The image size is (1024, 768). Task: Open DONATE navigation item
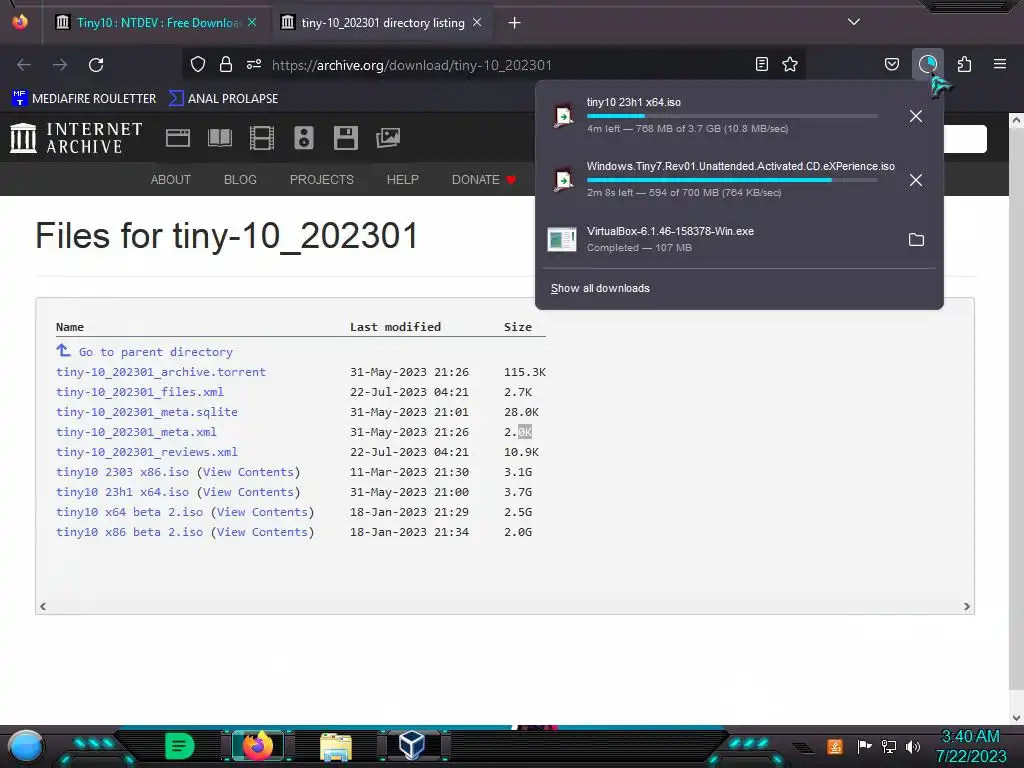click(483, 180)
